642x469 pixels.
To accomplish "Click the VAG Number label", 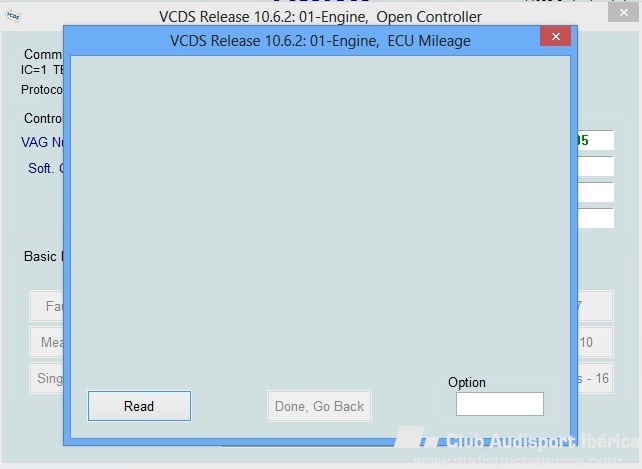I will coord(42,142).
